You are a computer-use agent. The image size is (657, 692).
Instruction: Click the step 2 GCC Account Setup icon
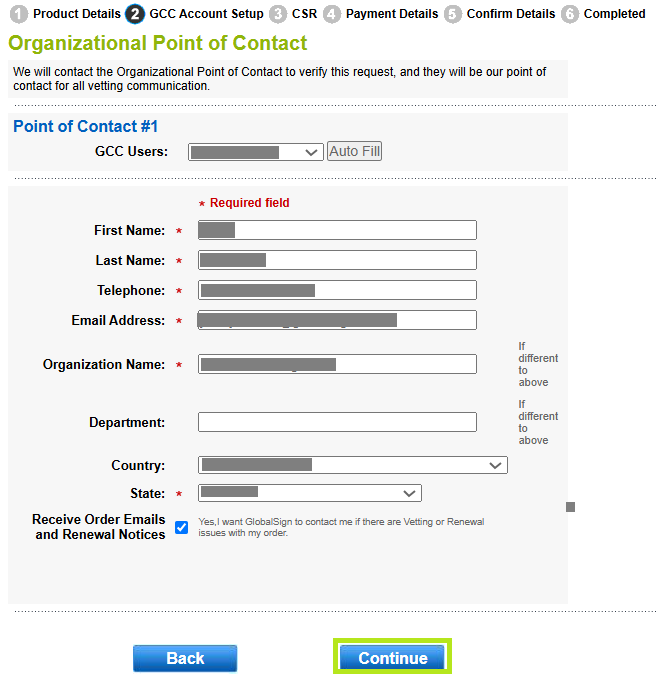[x=135, y=14]
